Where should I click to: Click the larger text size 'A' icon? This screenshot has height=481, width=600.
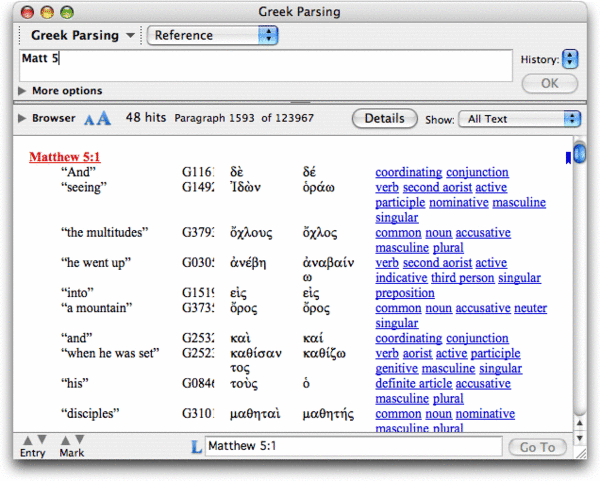[x=104, y=119]
